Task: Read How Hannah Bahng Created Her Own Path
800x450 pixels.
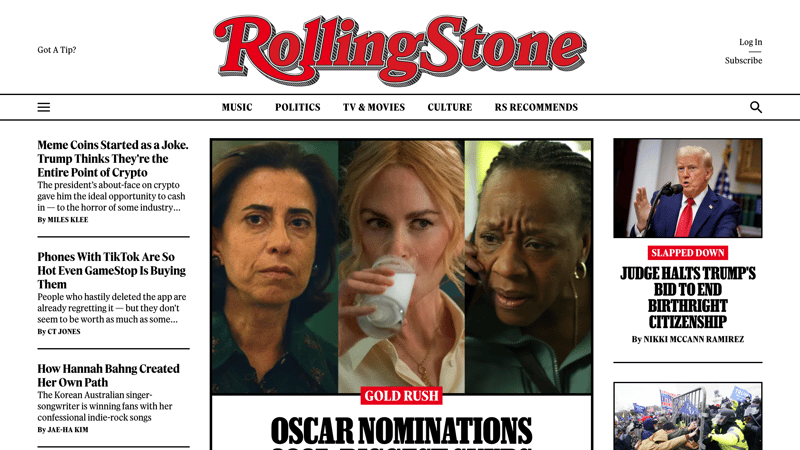Action: [x=108, y=376]
